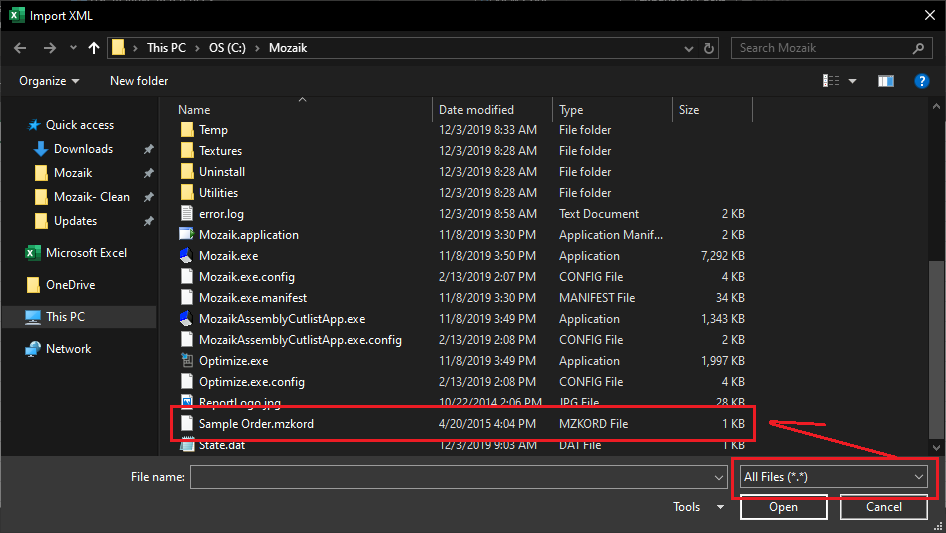Select Downloads in Quick access
The height and width of the screenshot is (533, 946).
(x=83, y=149)
